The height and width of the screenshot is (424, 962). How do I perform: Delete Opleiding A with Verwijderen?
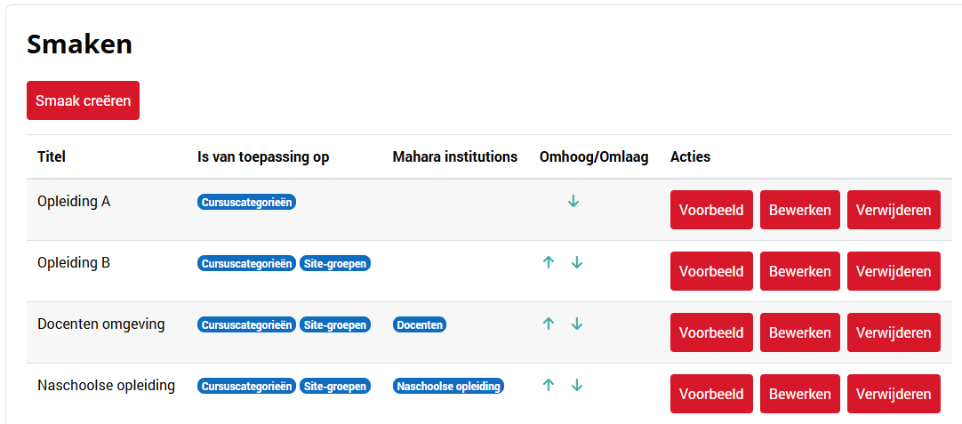(x=893, y=210)
